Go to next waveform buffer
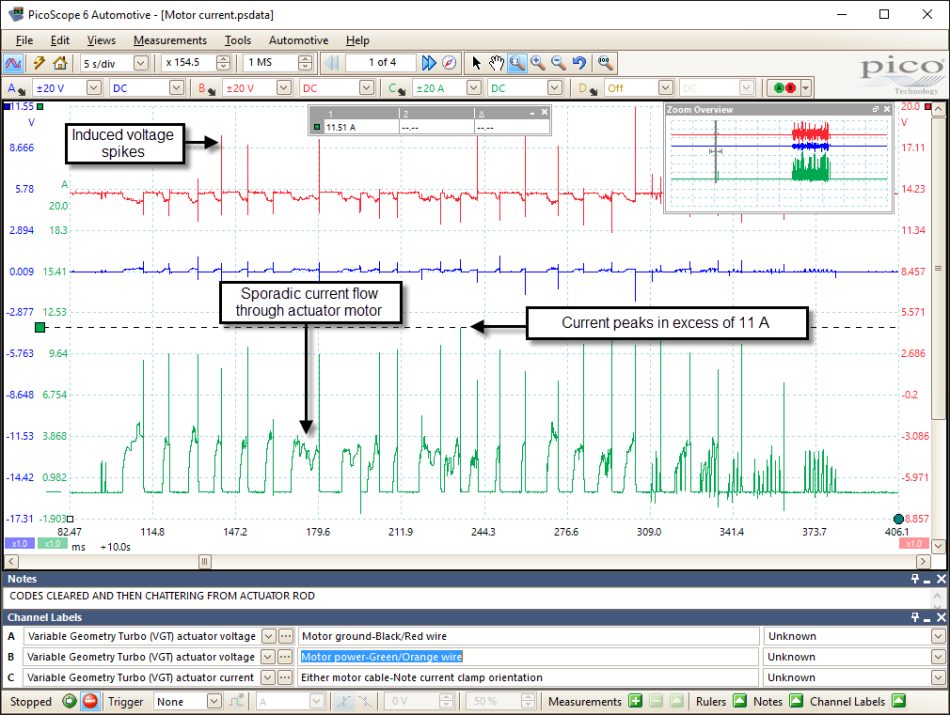This screenshot has height=715, width=950. (x=428, y=62)
